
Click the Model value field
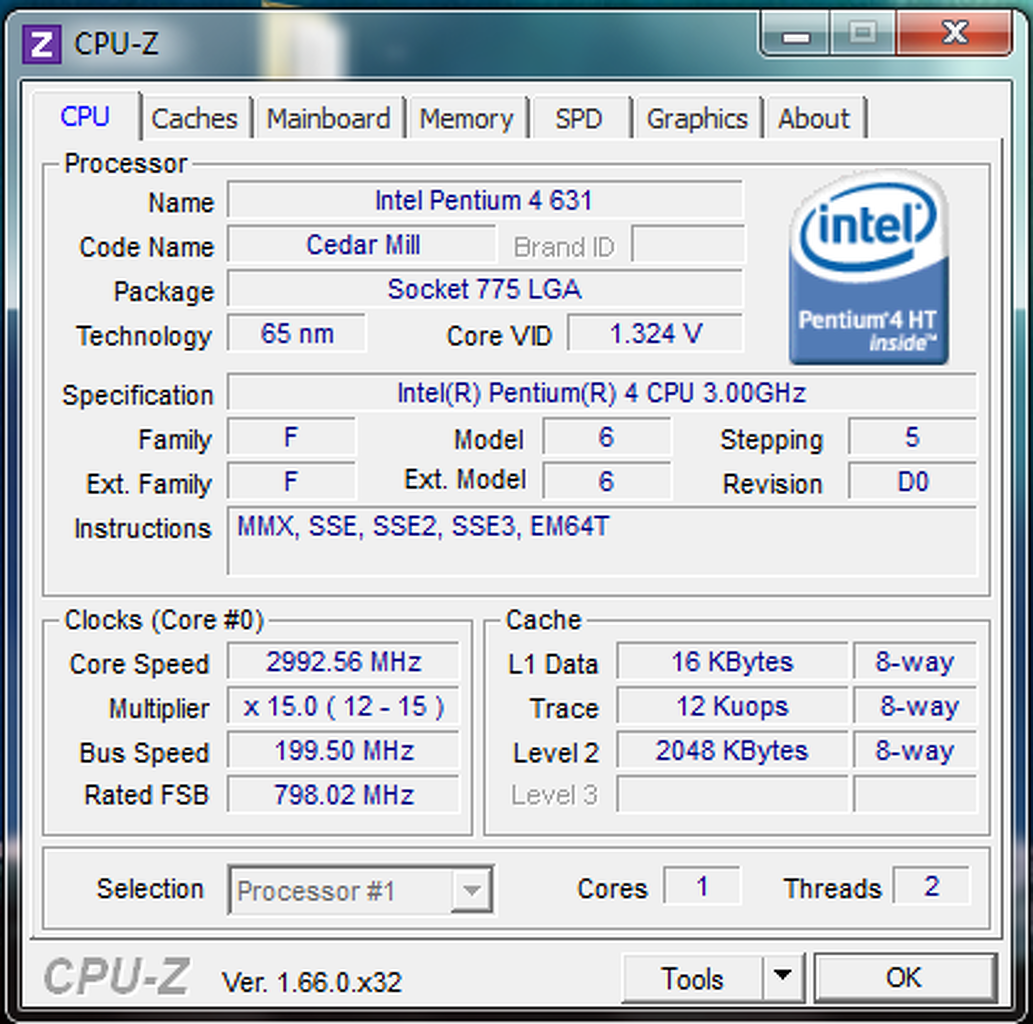pyautogui.click(x=607, y=437)
